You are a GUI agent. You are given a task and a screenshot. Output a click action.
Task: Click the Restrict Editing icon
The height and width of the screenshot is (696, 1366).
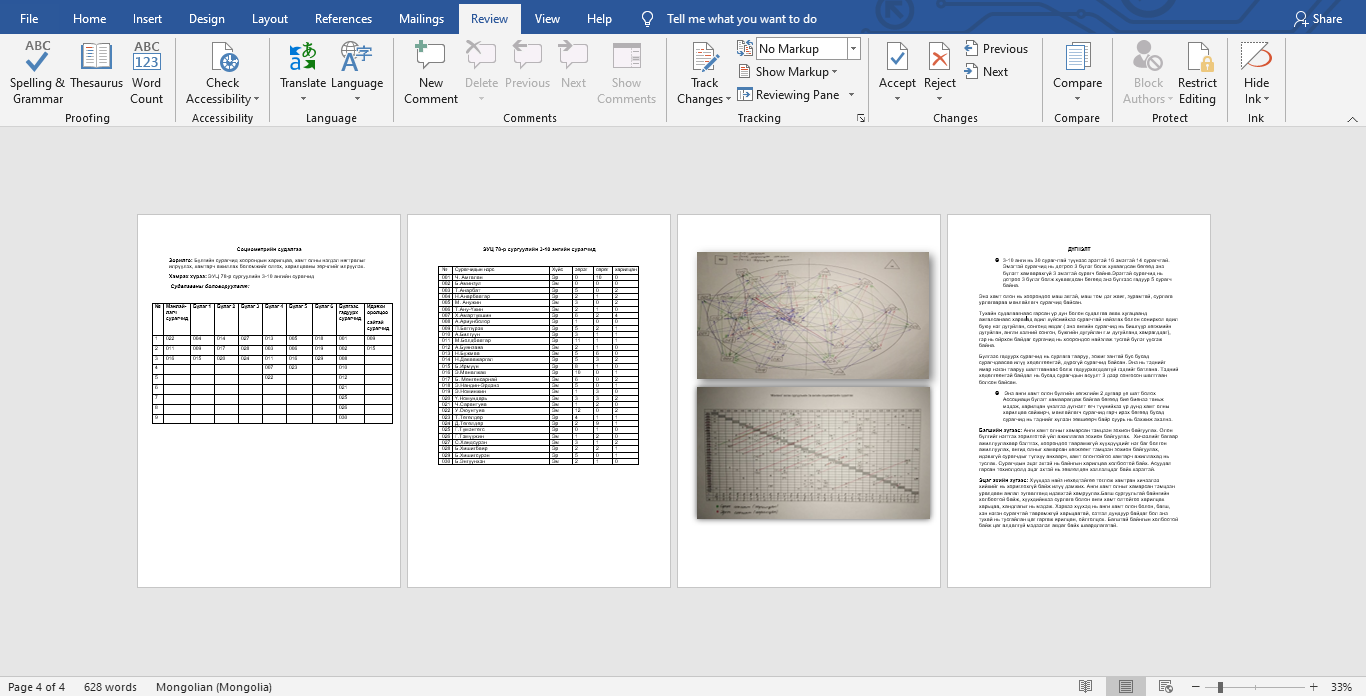click(x=1196, y=72)
